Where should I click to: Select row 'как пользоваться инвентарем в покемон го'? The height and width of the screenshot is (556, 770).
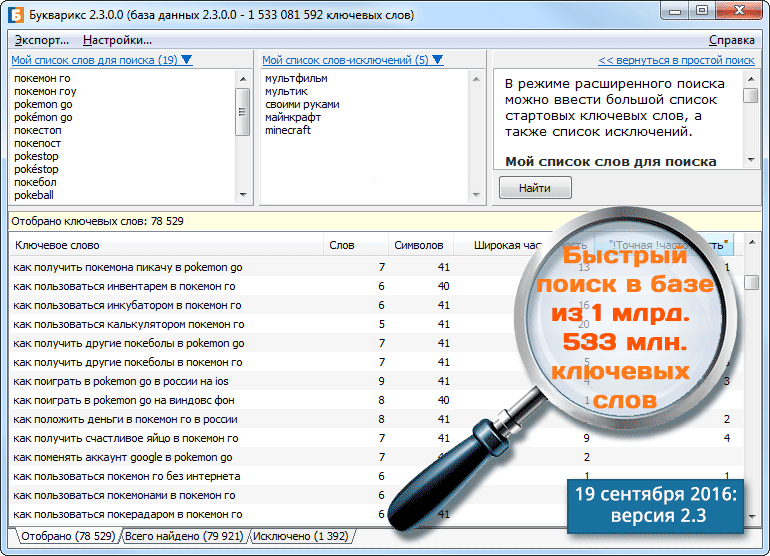point(376,286)
